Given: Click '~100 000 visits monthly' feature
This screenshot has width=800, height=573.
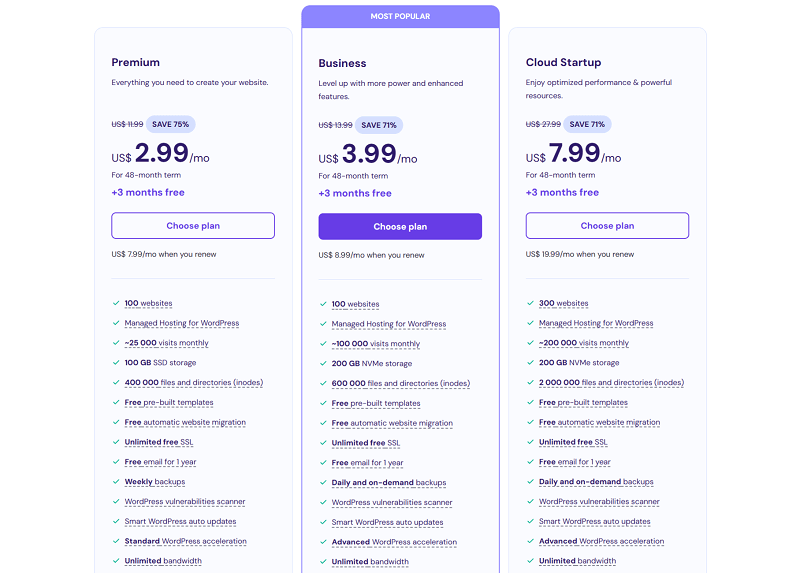Looking at the screenshot, I should click(376, 344).
